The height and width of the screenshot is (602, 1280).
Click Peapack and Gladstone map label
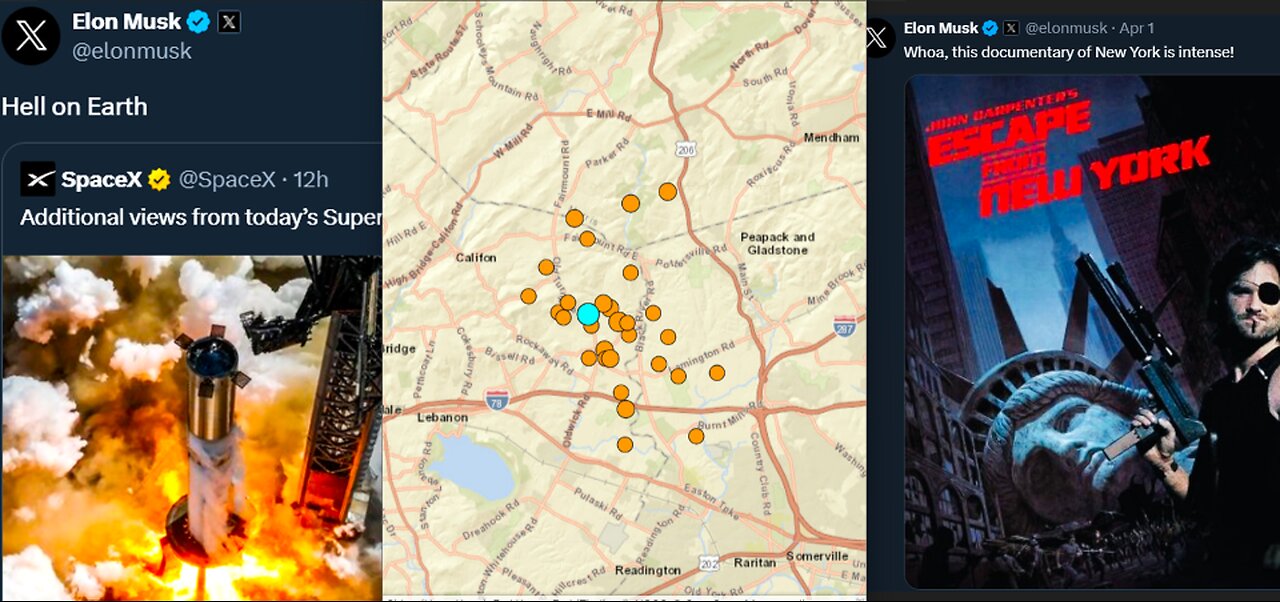[x=777, y=243]
